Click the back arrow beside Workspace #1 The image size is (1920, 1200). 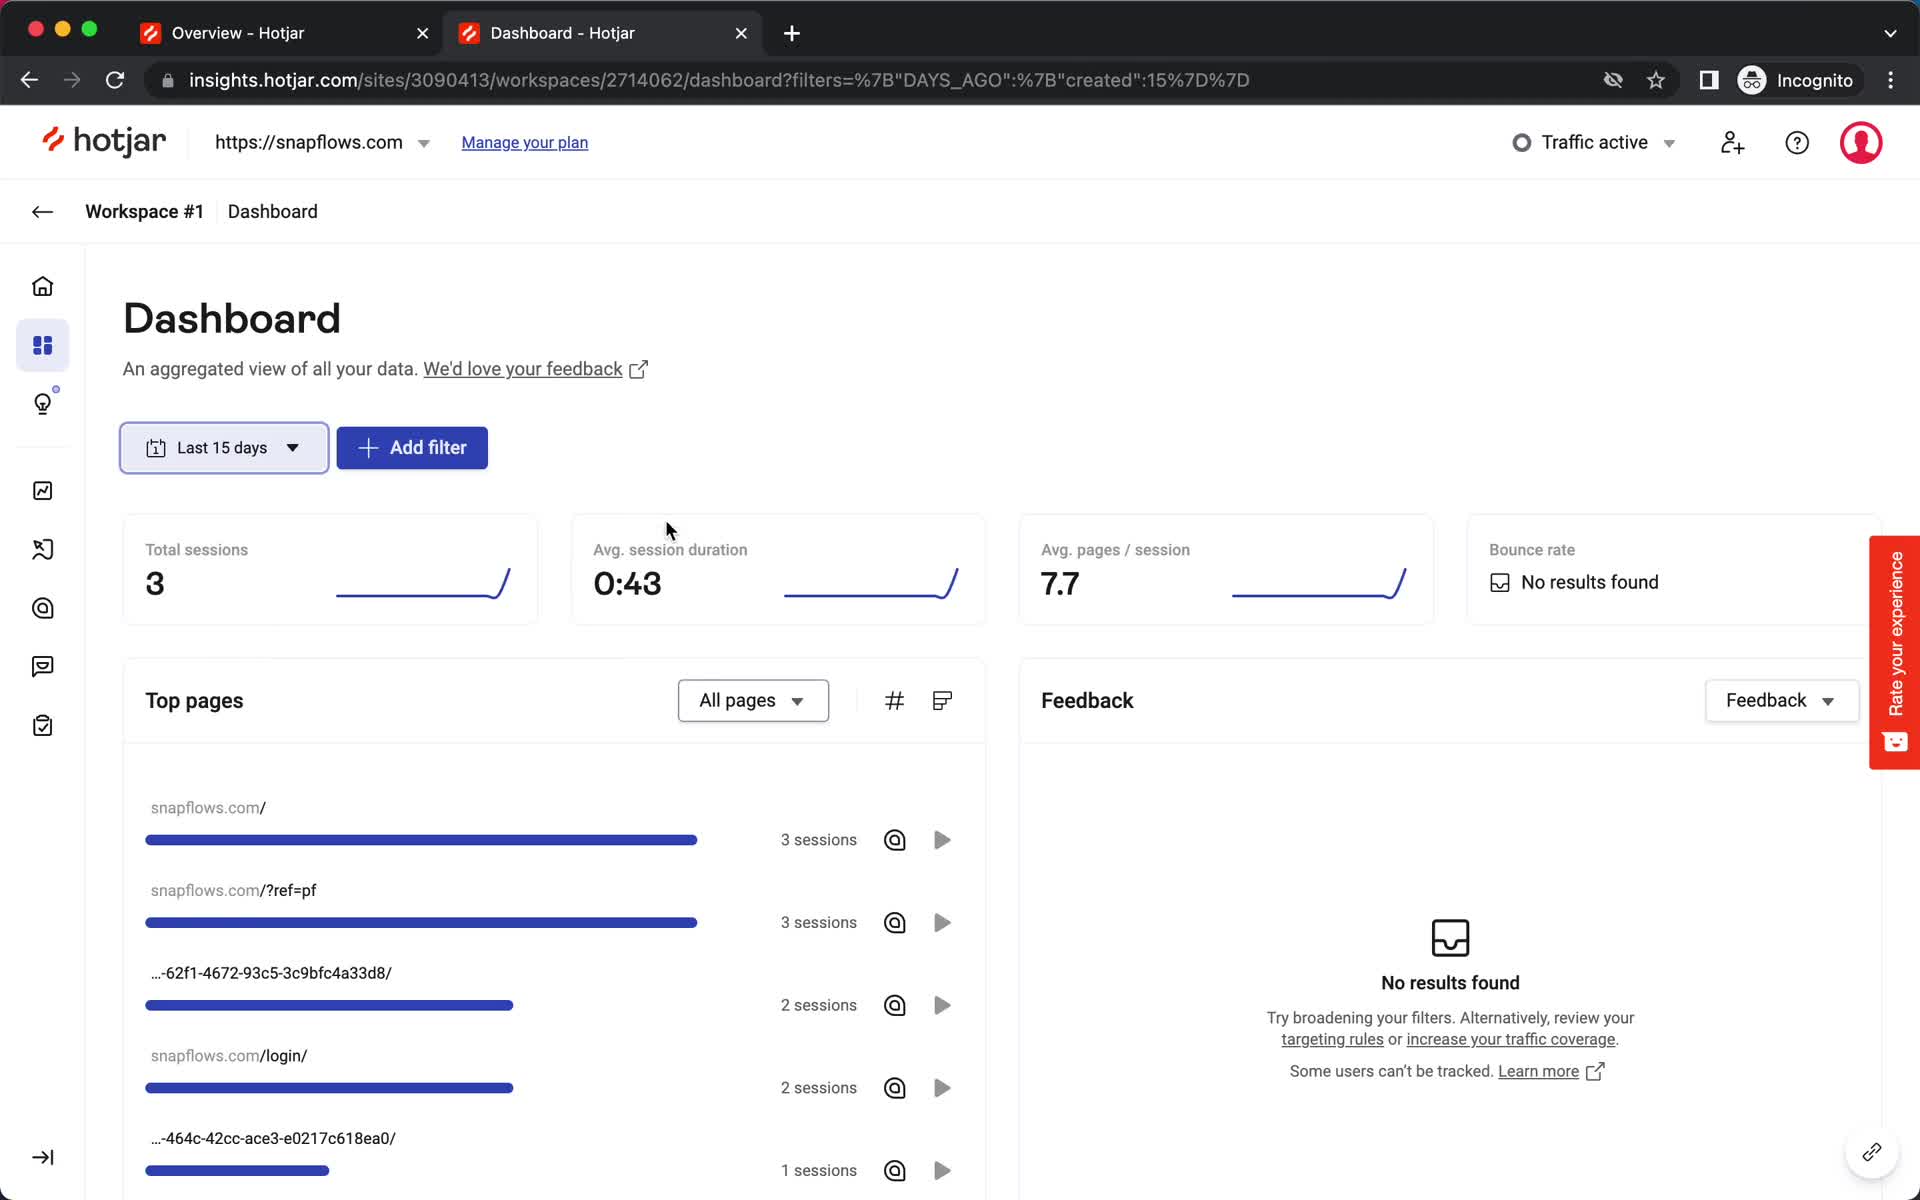point(42,211)
